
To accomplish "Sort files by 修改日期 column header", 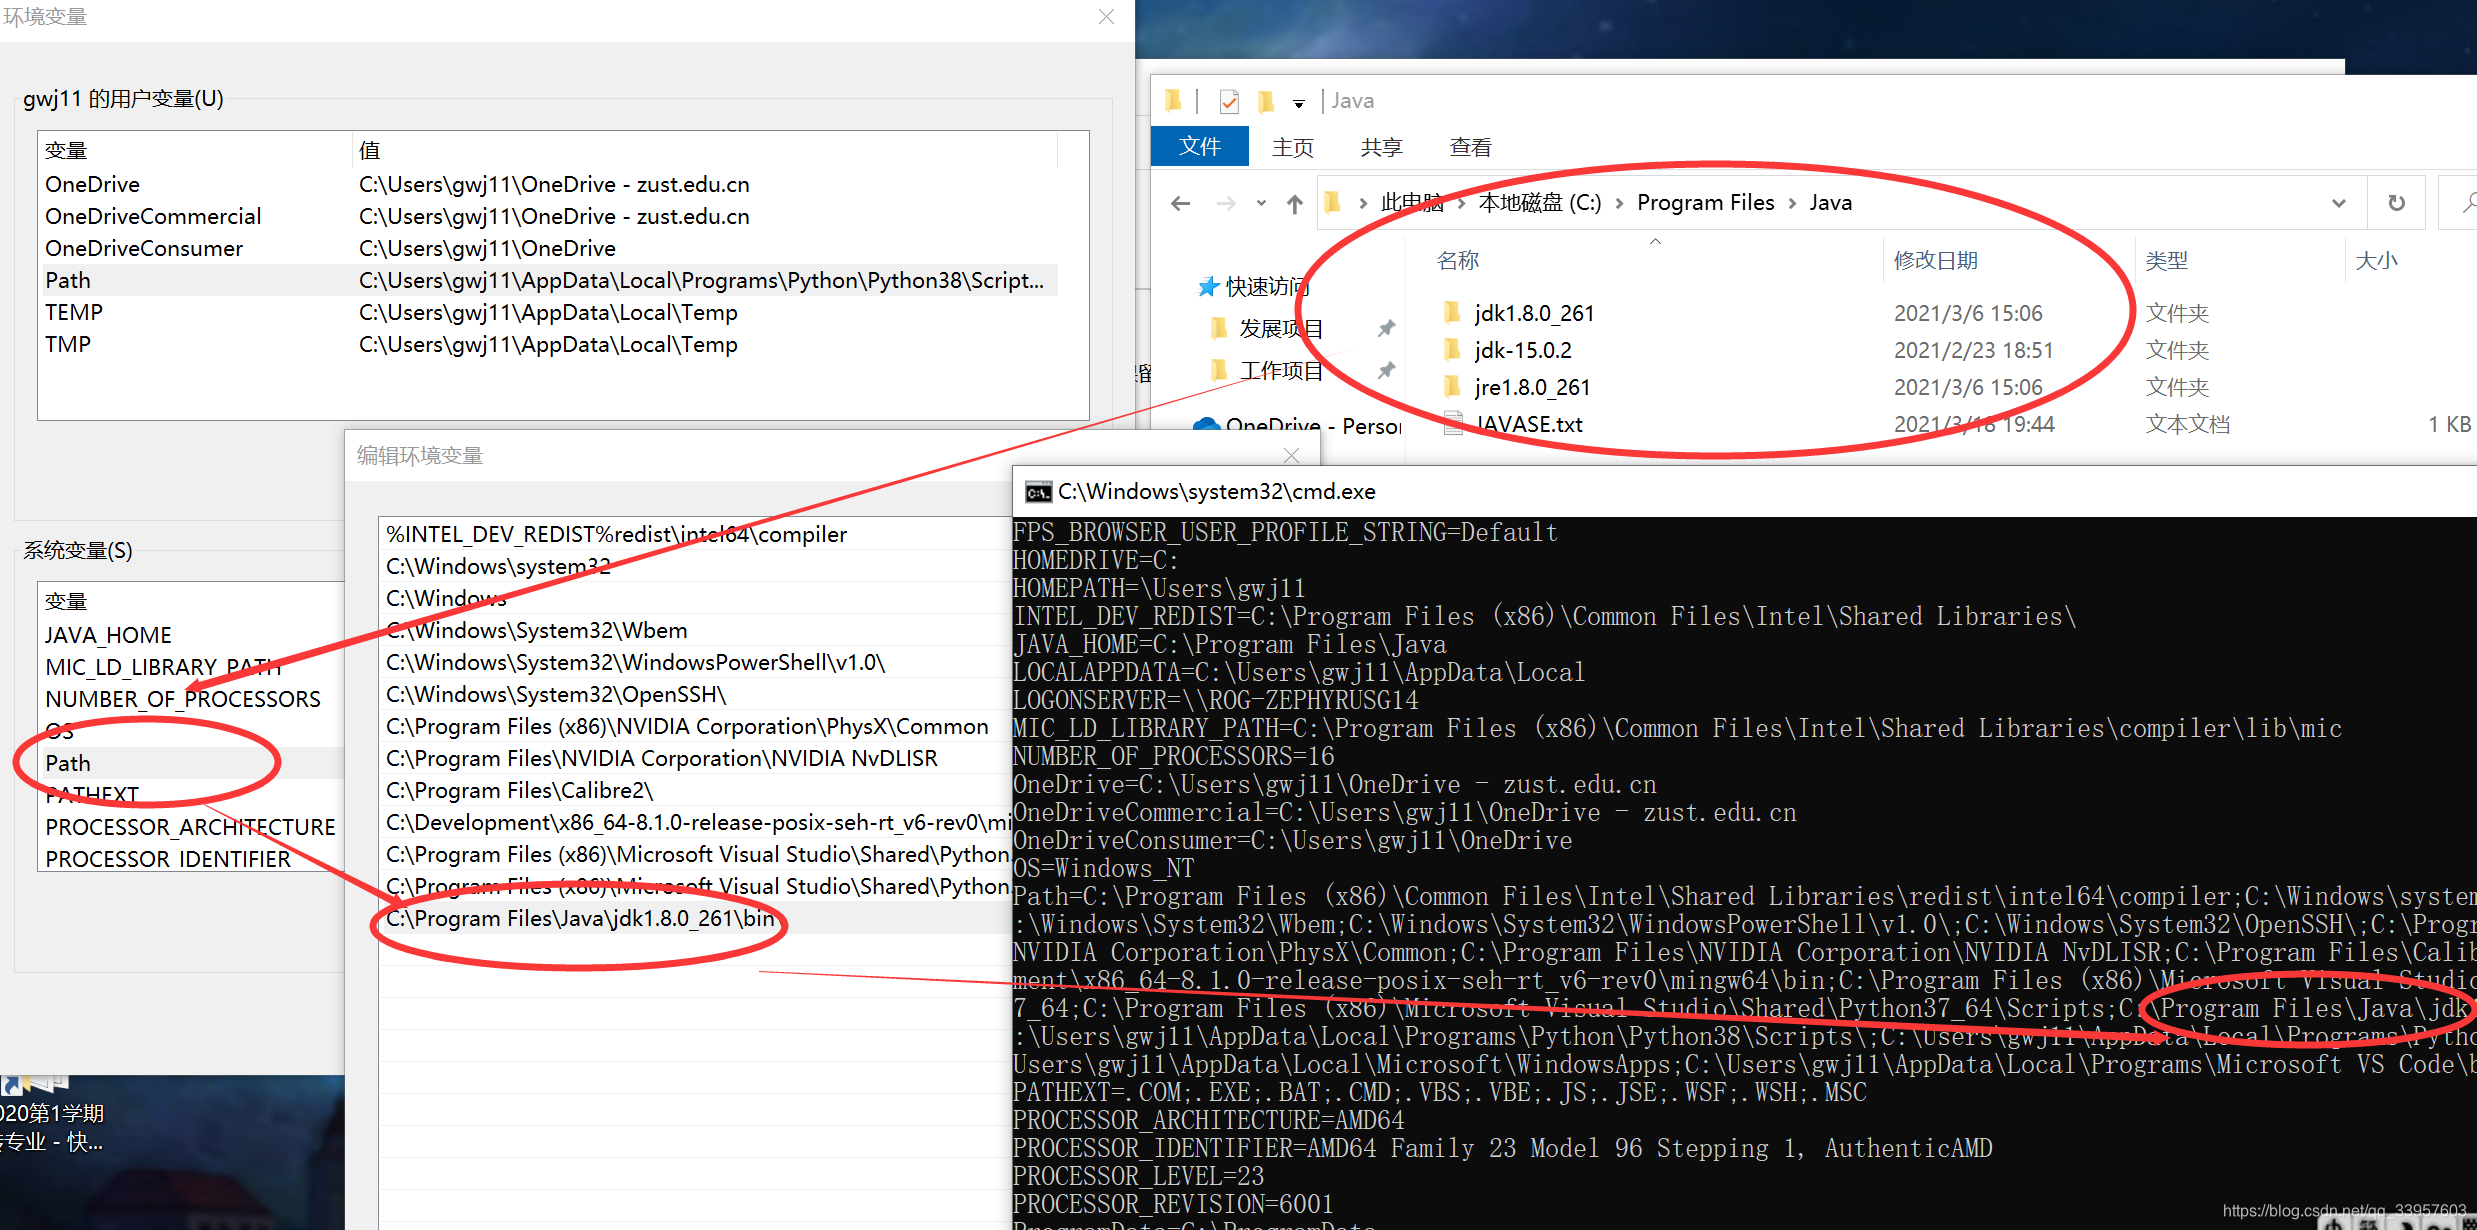I will [x=1936, y=261].
